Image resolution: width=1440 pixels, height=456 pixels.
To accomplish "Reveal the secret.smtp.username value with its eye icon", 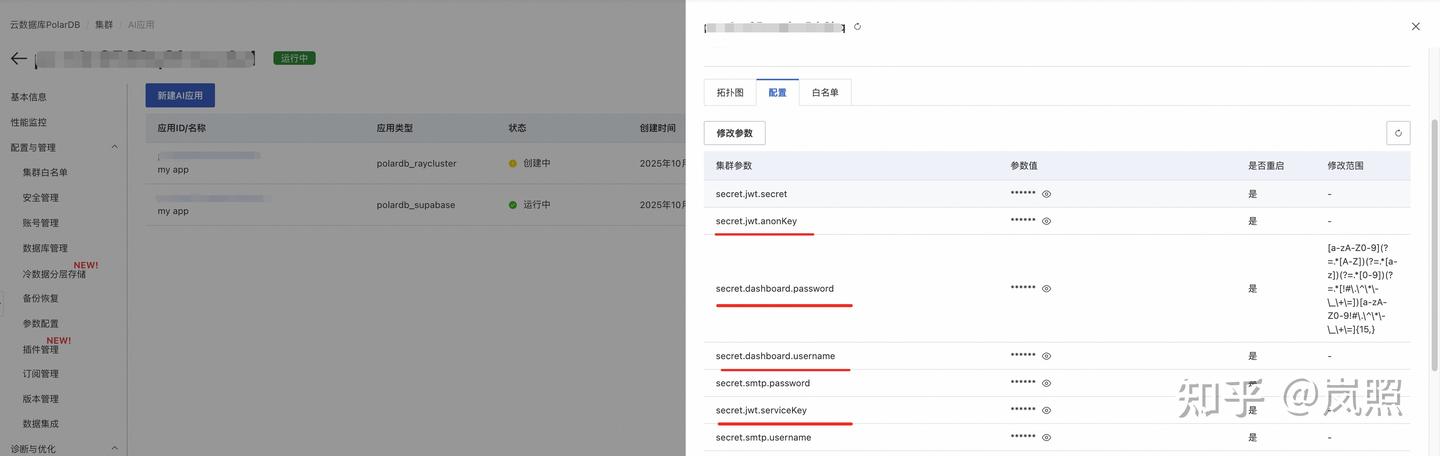I will click(1046, 437).
